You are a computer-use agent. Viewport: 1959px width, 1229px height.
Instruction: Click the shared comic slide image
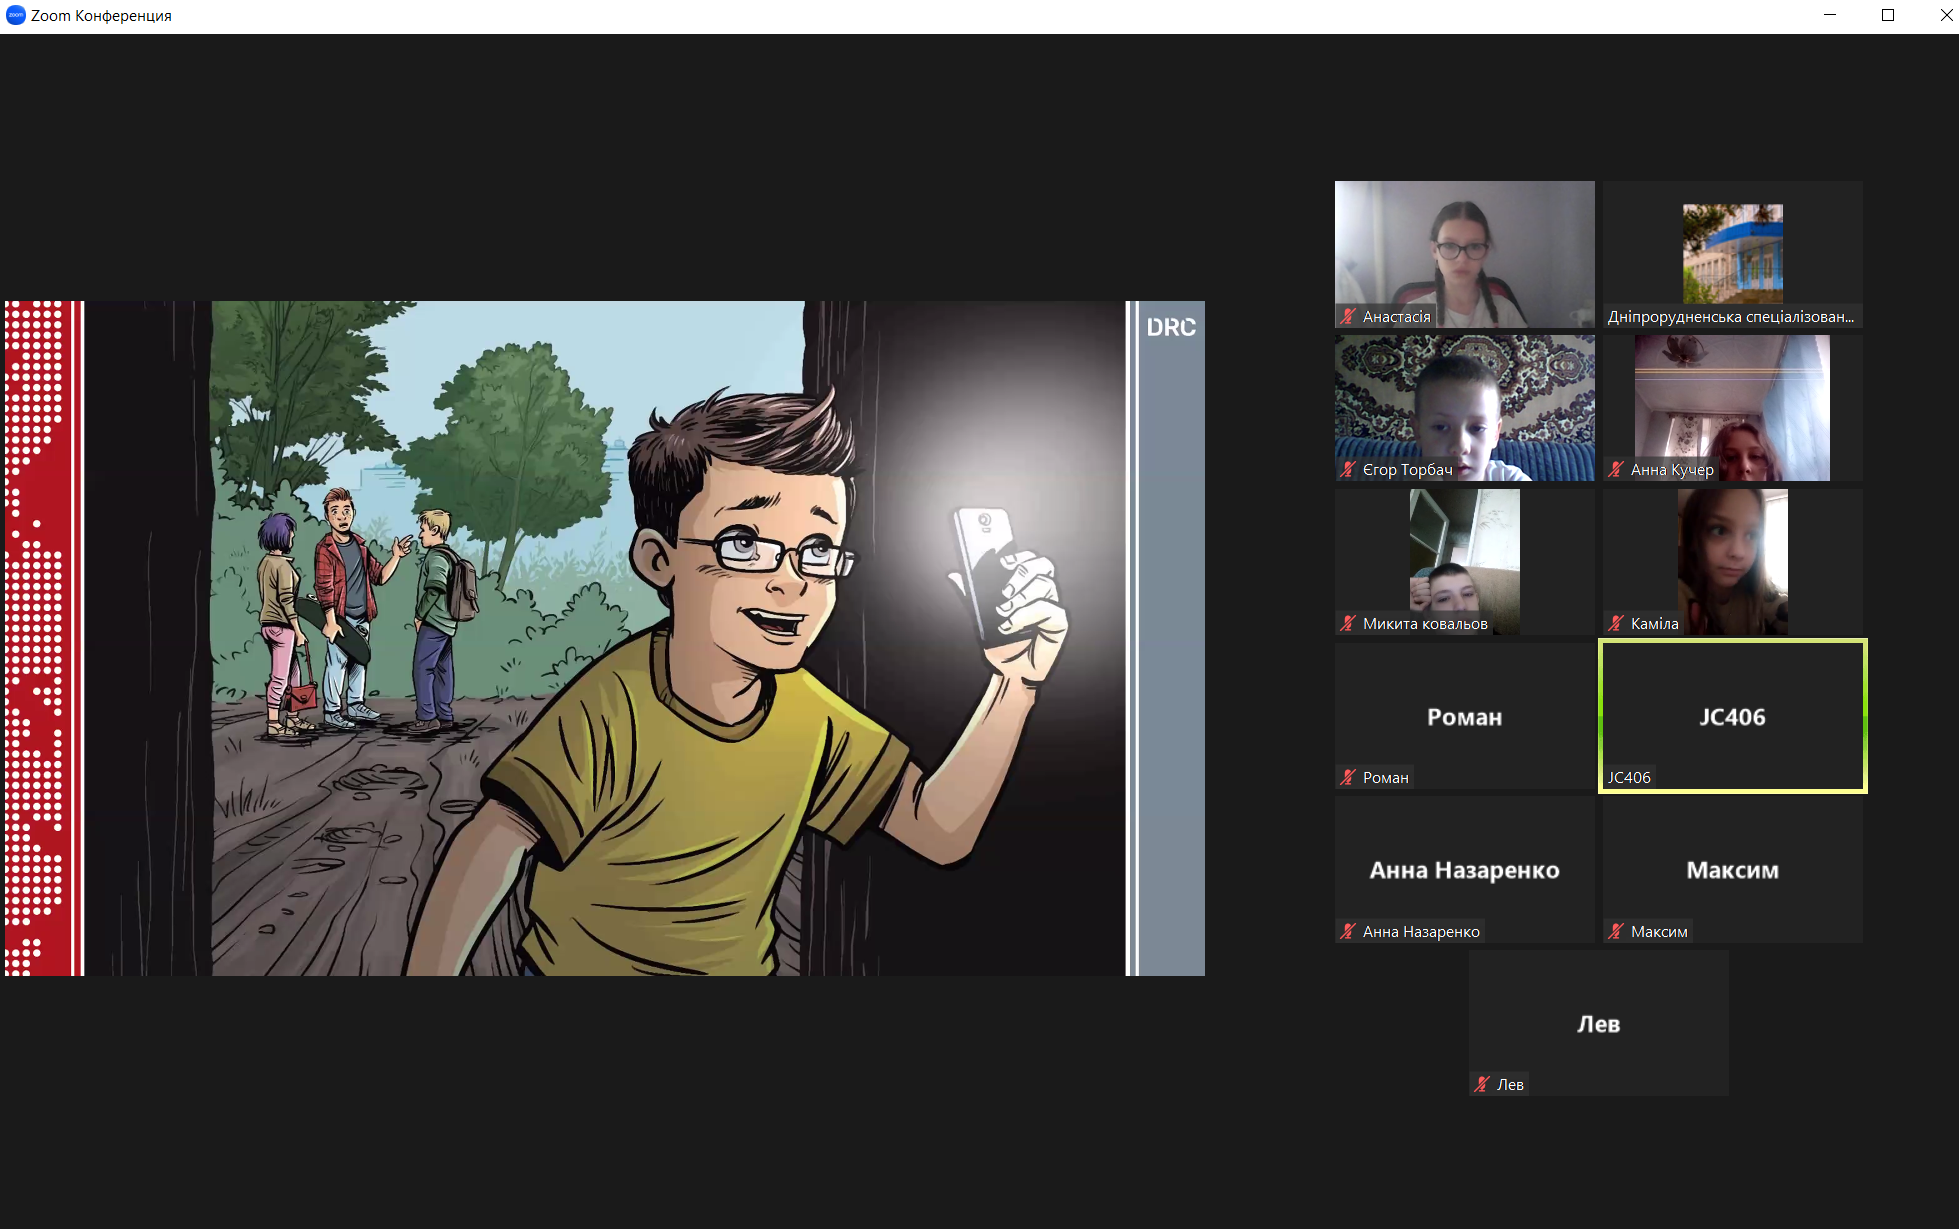click(604, 638)
